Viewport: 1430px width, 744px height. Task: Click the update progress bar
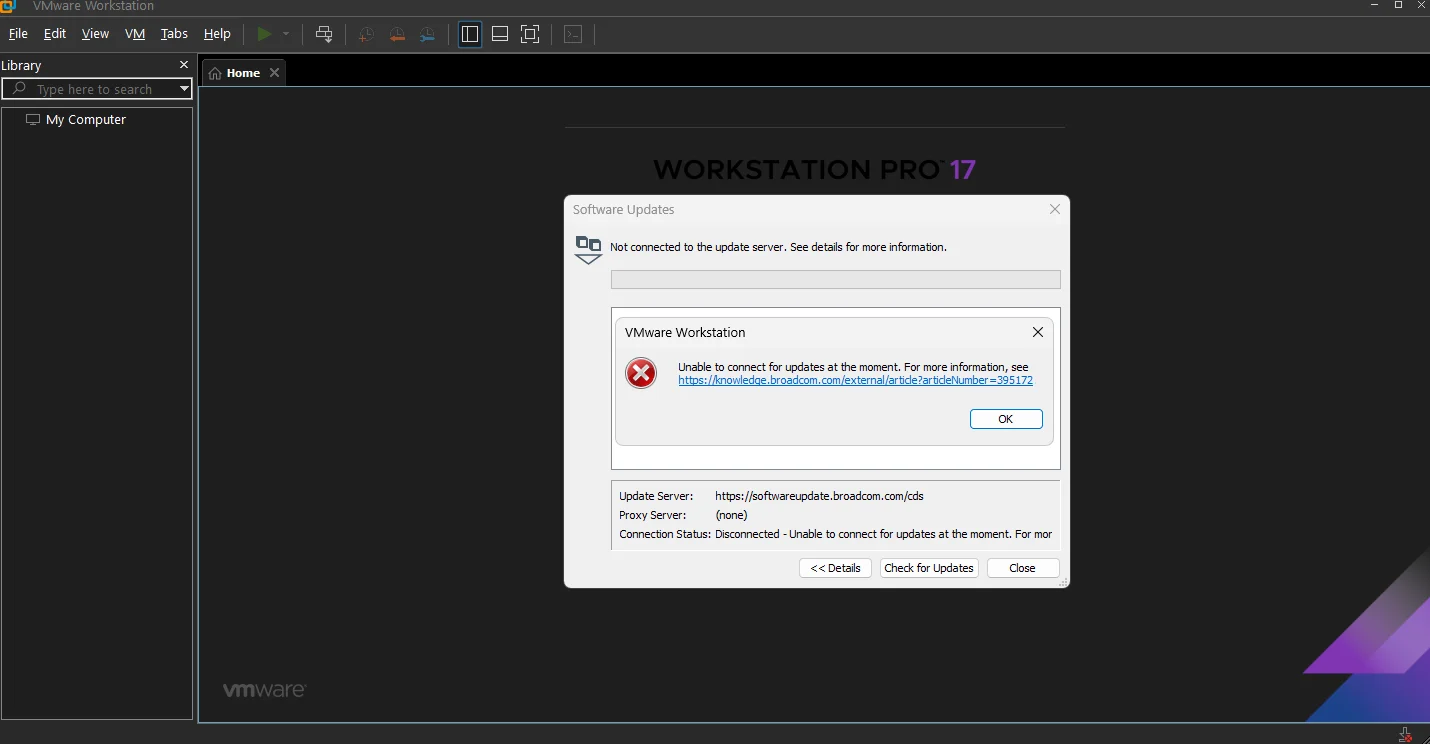point(835,279)
